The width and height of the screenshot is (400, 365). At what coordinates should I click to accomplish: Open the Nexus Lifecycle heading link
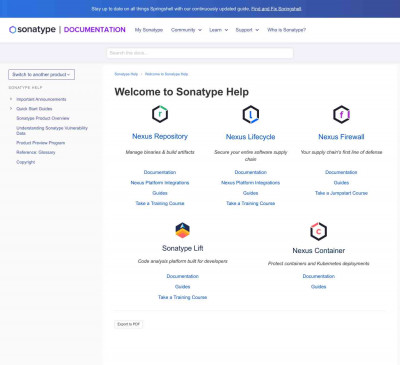point(251,137)
